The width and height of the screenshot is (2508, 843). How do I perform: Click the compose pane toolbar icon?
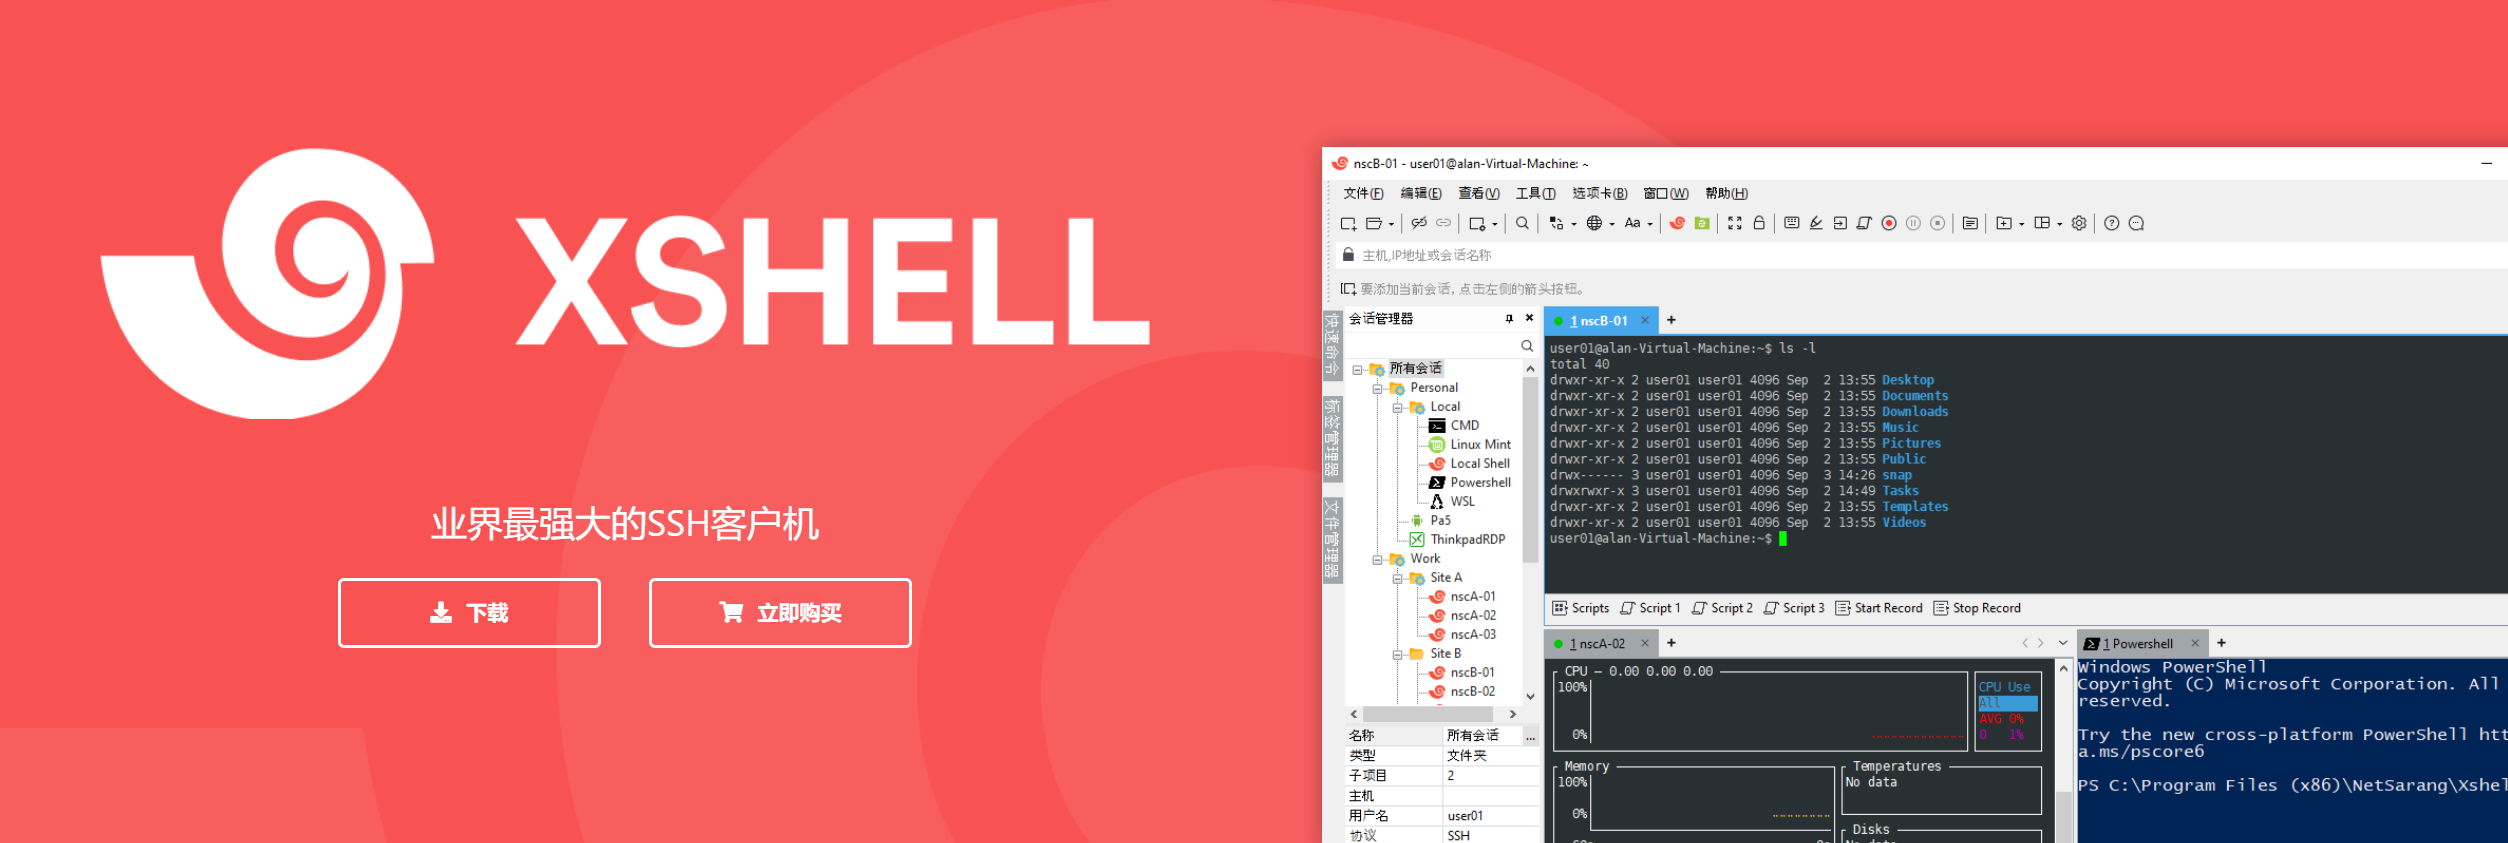(1970, 224)
